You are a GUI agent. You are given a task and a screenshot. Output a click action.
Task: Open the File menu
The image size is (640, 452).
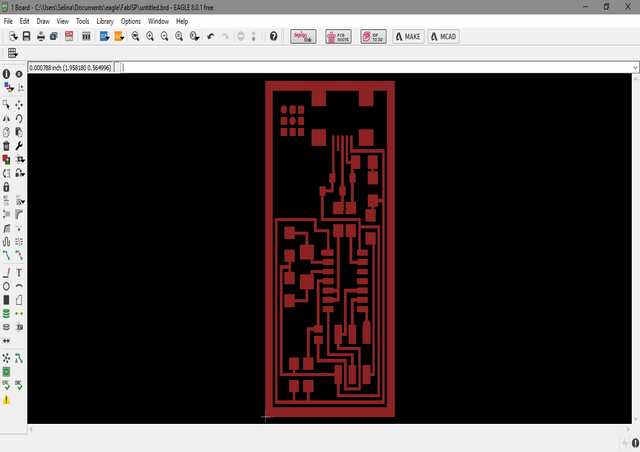click(8, 21)
